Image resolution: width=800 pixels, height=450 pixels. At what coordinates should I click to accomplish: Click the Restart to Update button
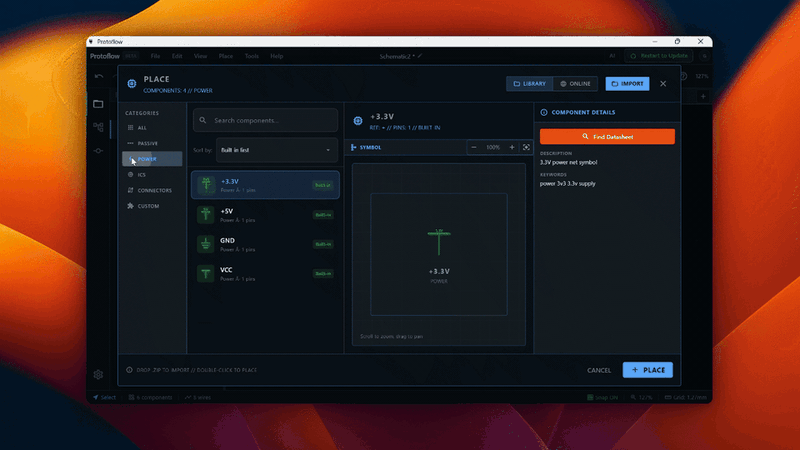659,56
